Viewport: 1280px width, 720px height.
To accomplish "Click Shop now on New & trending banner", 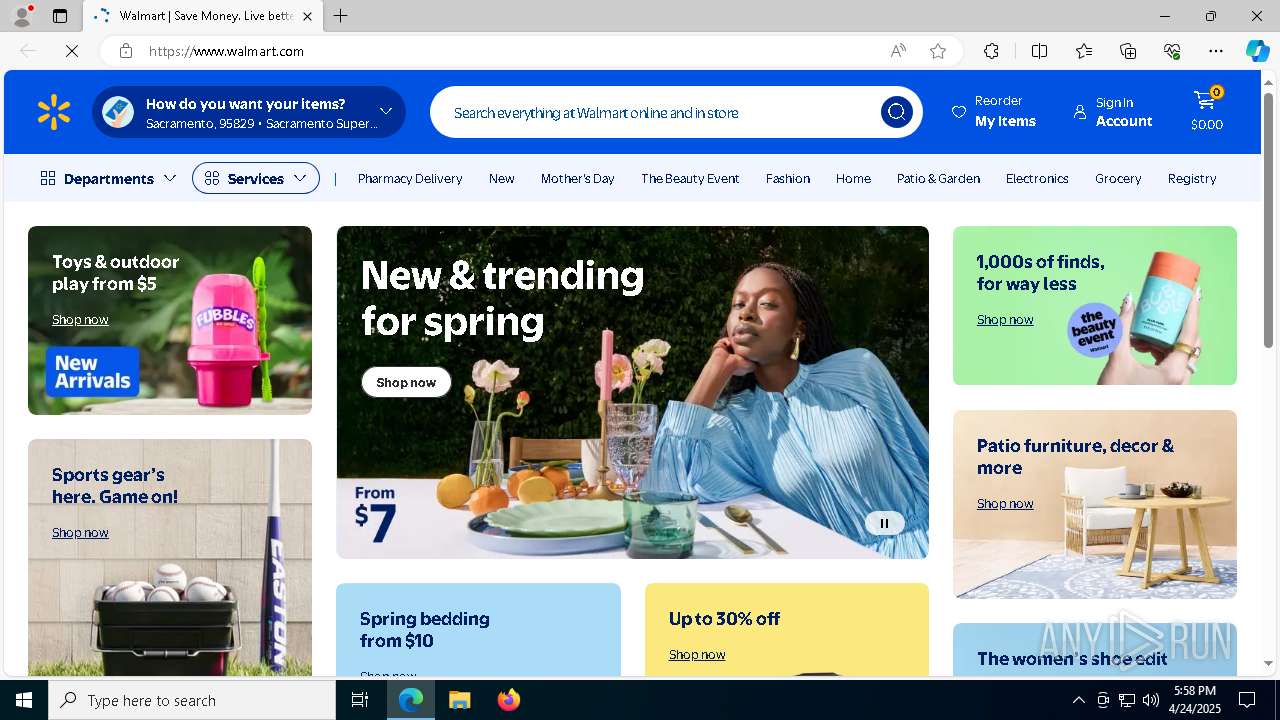I will [406, 382].
